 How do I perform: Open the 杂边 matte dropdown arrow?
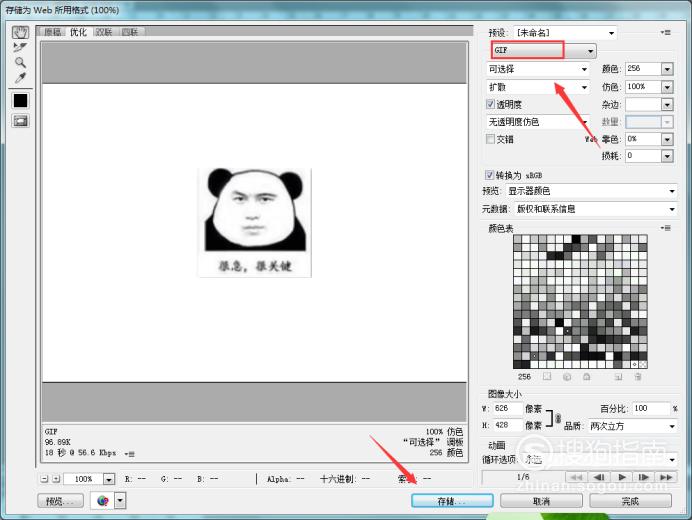coord(667,105)
